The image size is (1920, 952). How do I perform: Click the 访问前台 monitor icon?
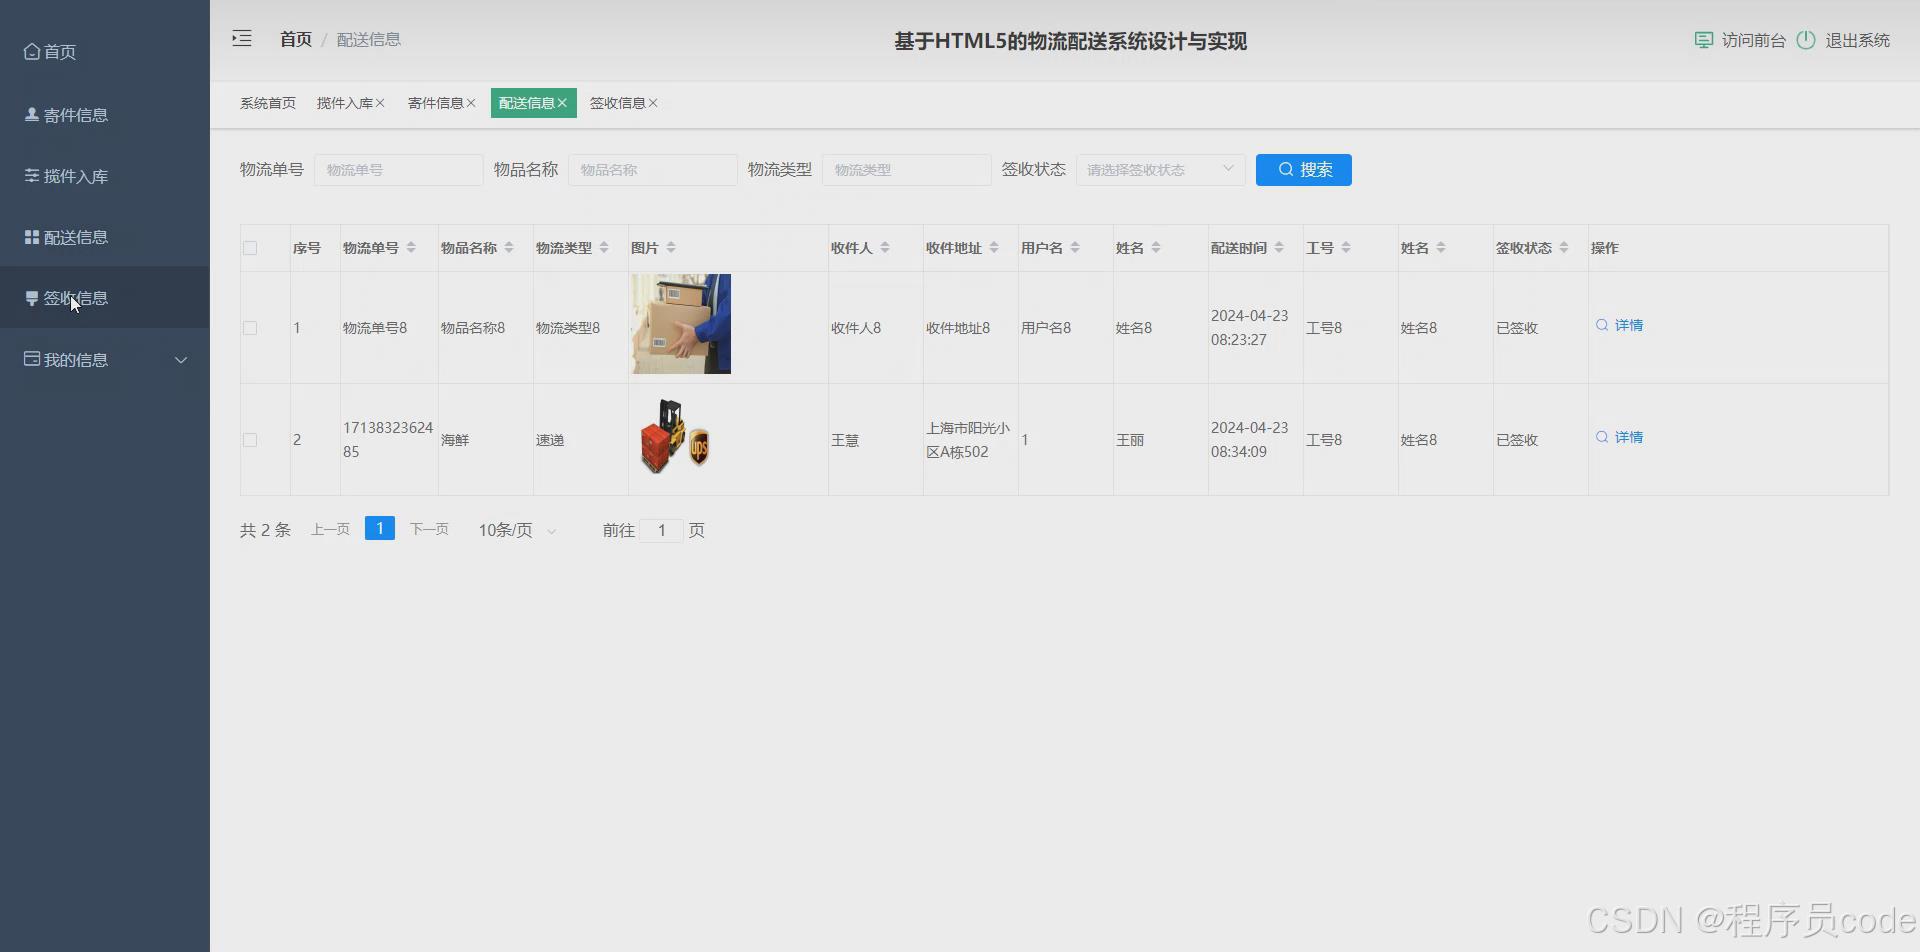pyautogui.click(x=1703, y=40)
